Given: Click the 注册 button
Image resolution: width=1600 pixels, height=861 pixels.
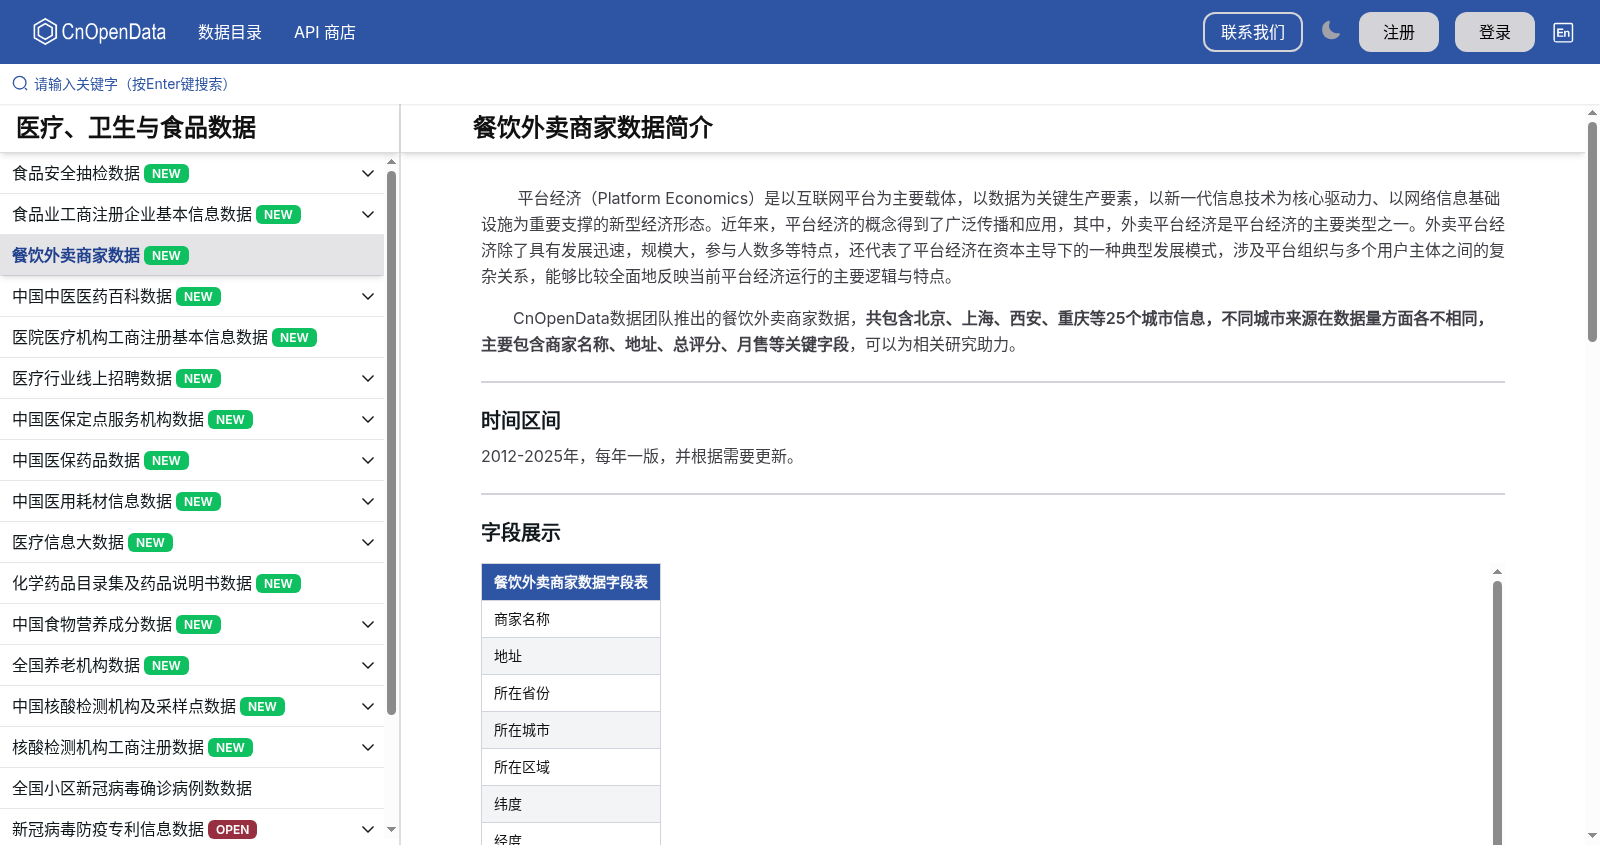Looking at the screenshot, I should point(1399,32).
